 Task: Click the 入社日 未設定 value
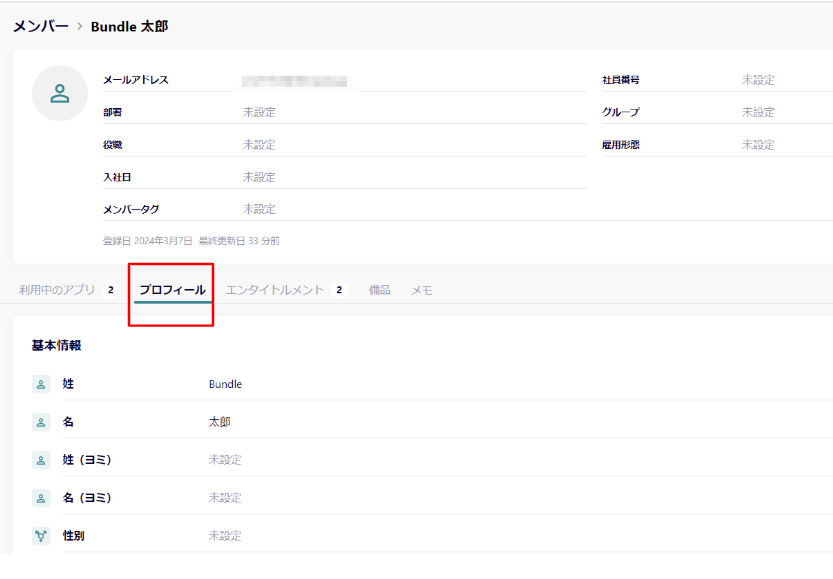(259, 177)
